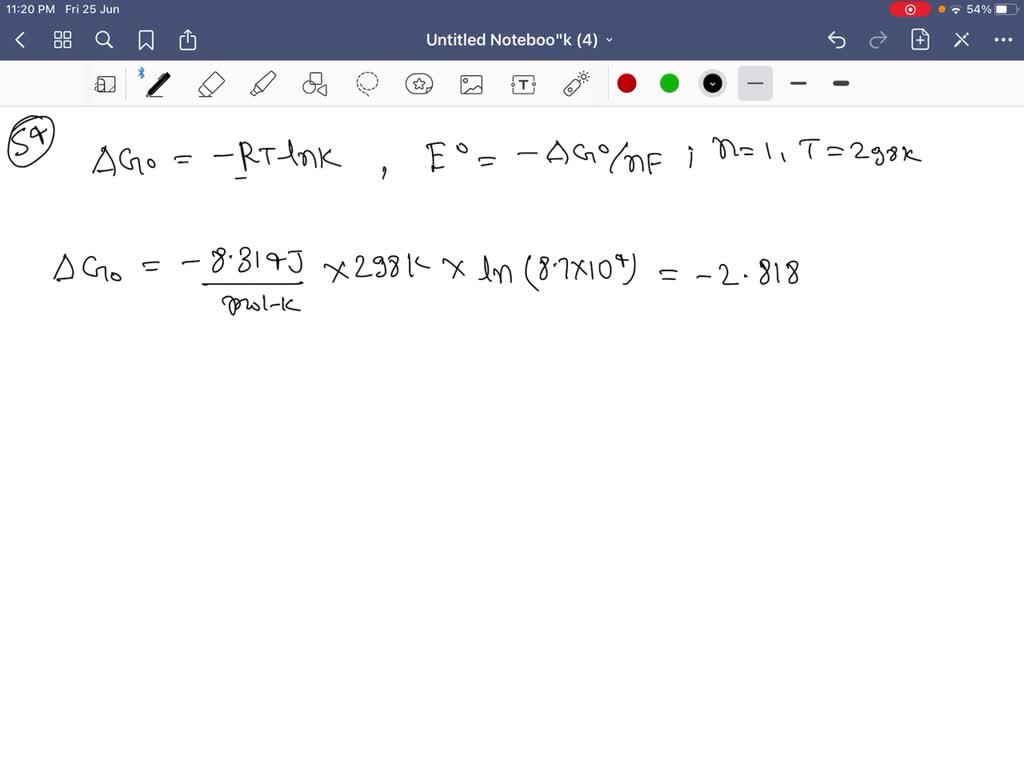Open the grid notebook overview
The image size is (1024, 768).
62,40
